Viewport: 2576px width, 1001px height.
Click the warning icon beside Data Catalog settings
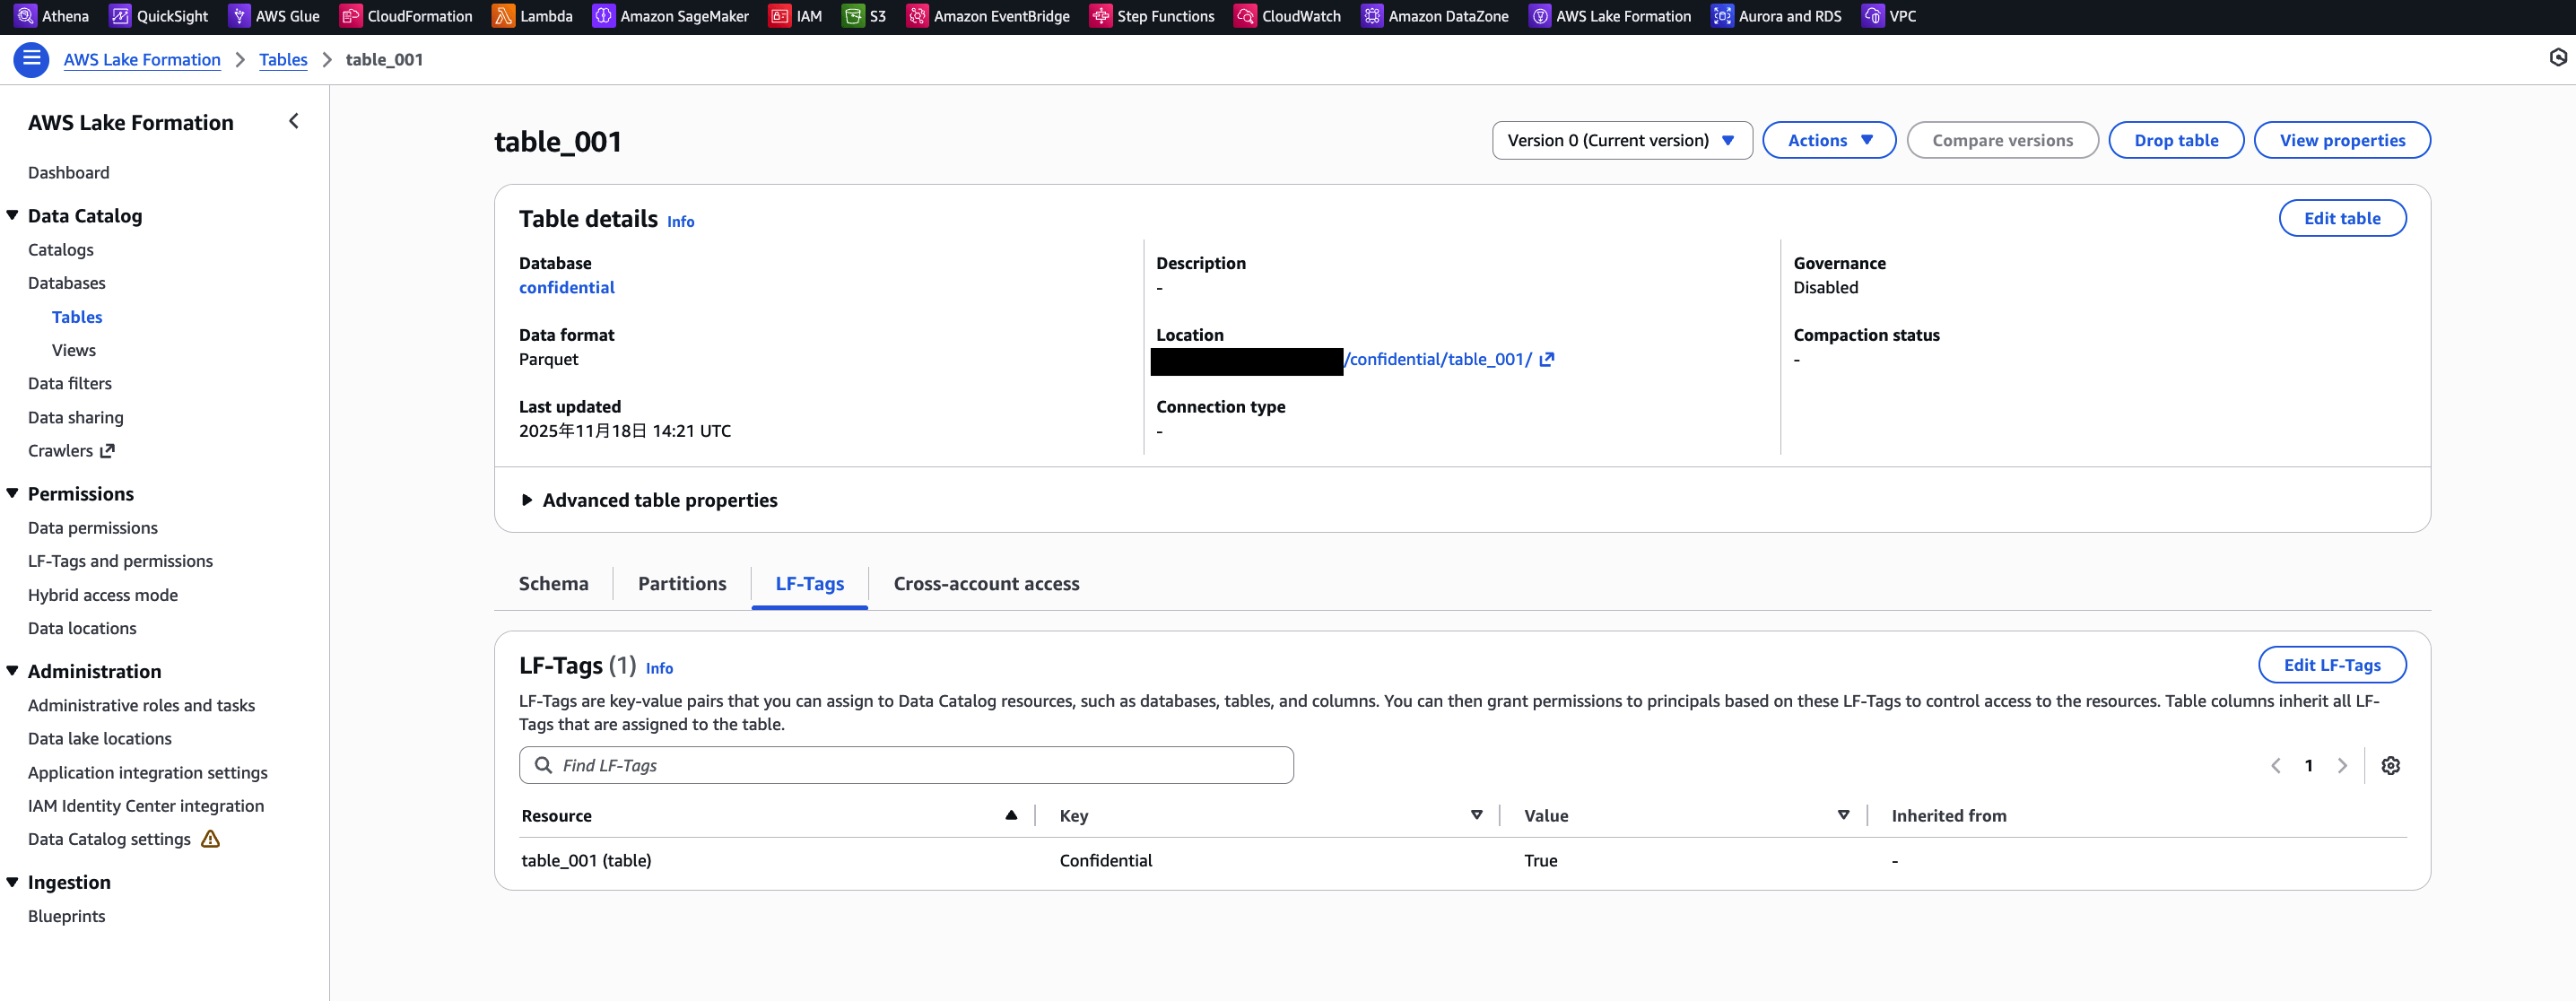(211, 840)
